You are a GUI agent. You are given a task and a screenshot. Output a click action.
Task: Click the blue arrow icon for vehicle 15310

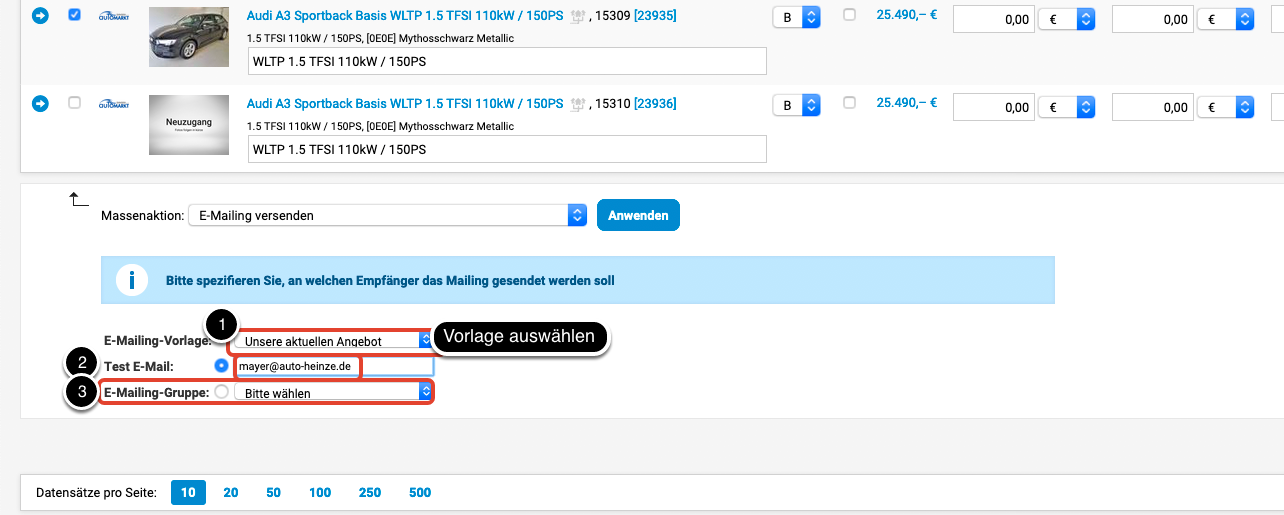tap(40, 103)
